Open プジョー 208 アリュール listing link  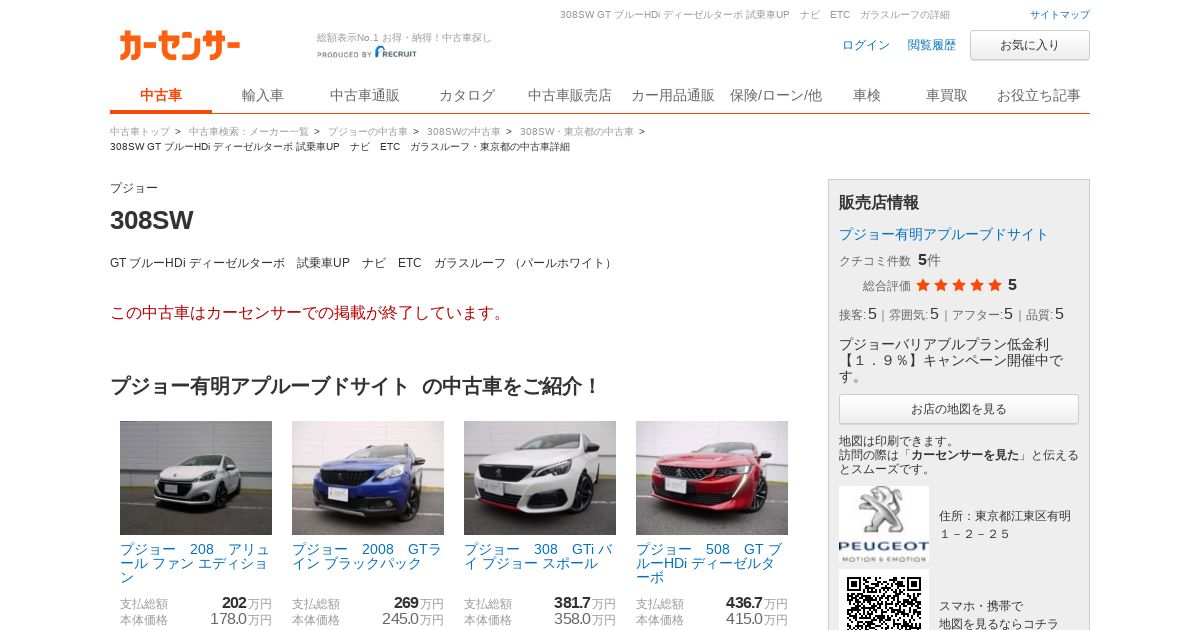pos(195,563)
